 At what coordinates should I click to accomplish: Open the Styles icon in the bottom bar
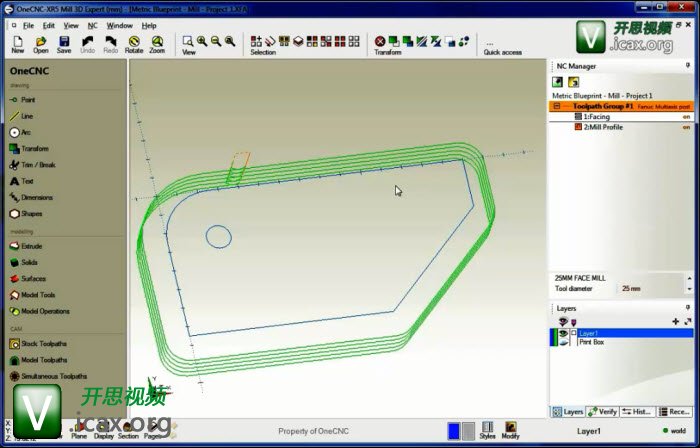pyautogui.click(x=488, y=430)
